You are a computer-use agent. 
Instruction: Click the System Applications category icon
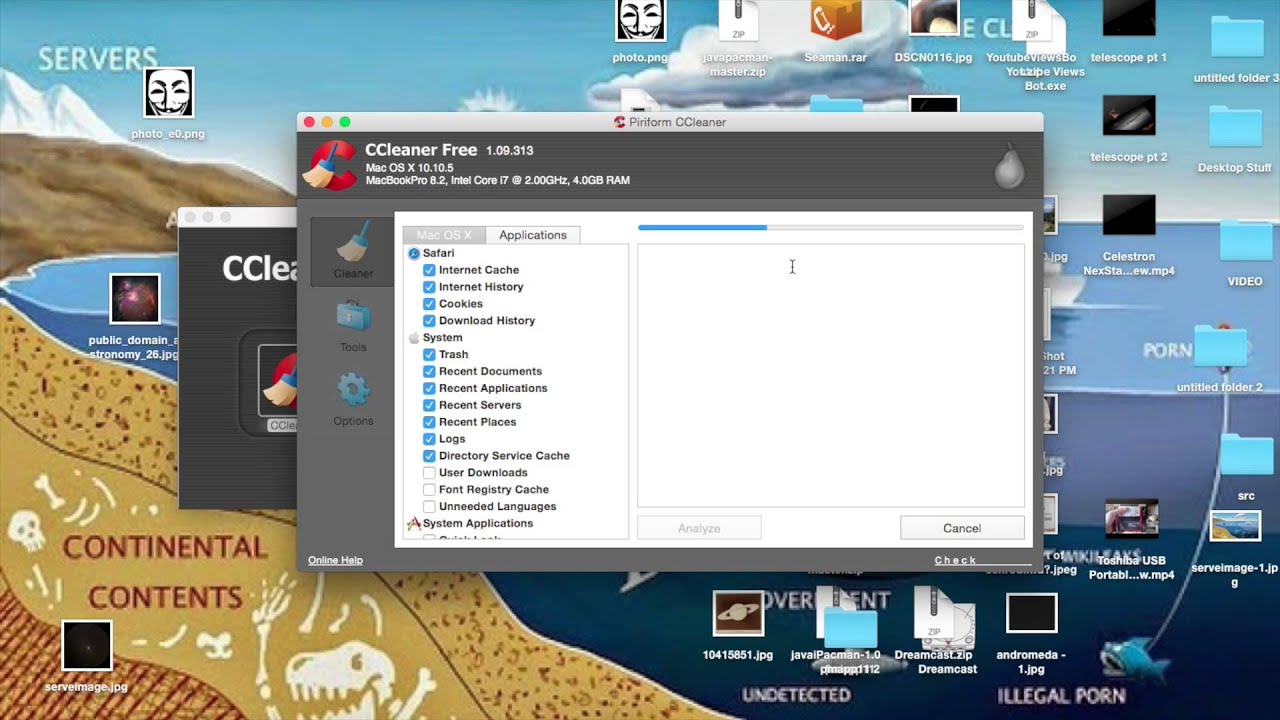click(x=414, y=524)
